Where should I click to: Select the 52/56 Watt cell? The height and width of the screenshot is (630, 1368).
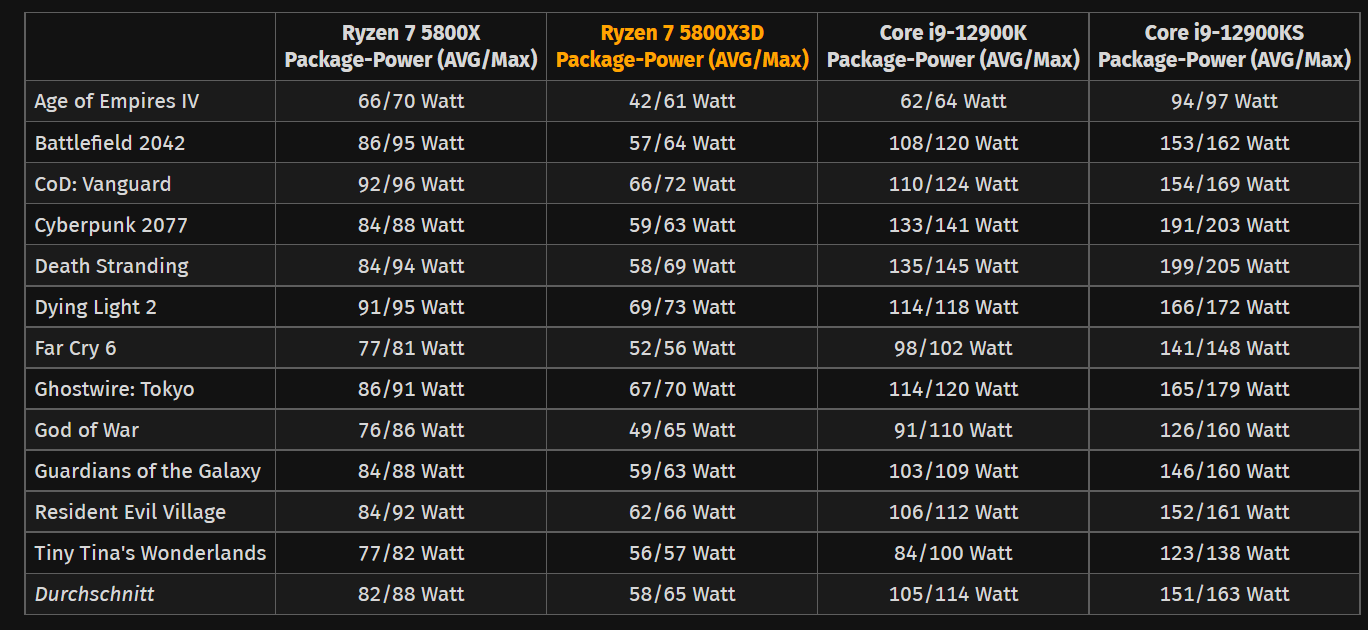click(682, 348)
